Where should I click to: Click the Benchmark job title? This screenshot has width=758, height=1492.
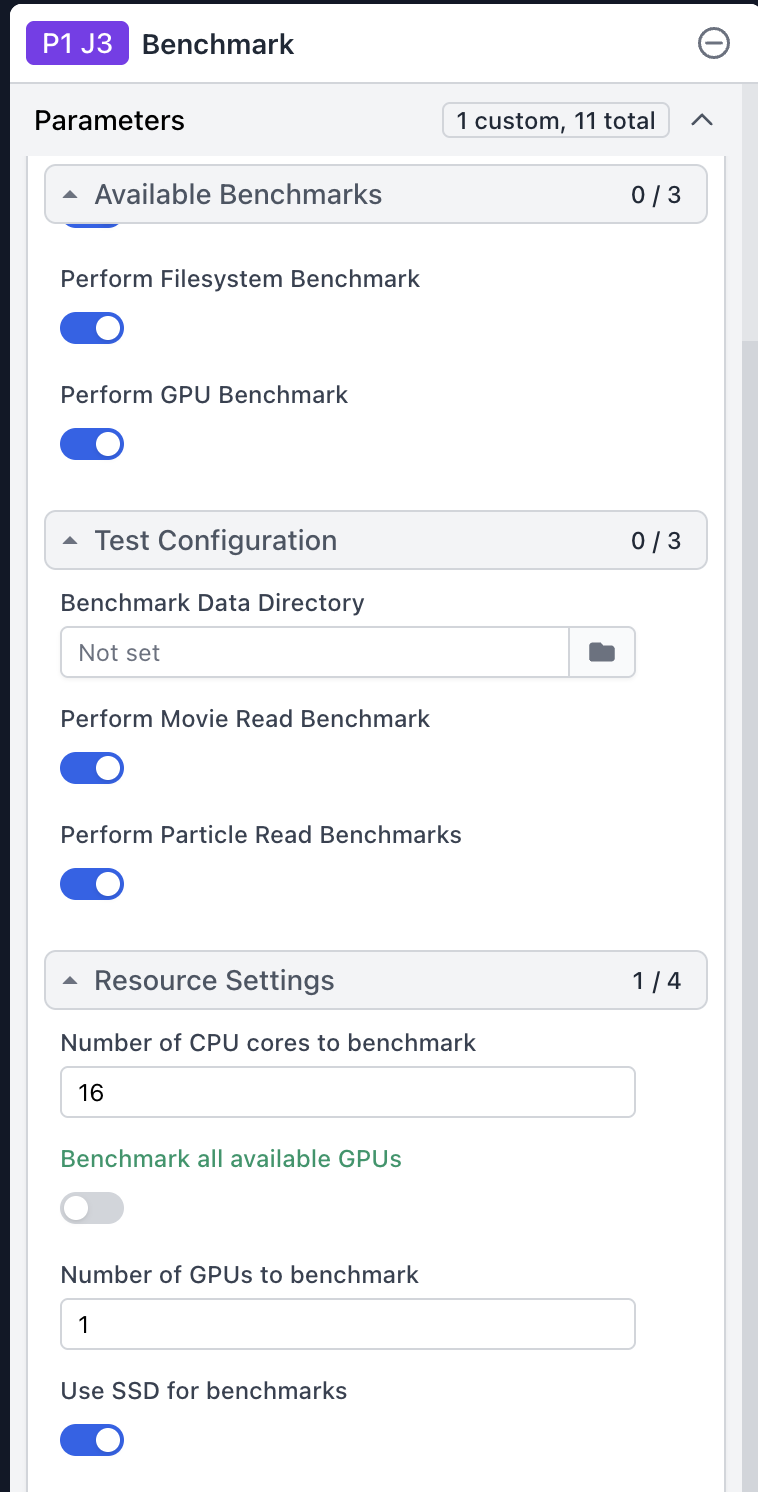218,44
